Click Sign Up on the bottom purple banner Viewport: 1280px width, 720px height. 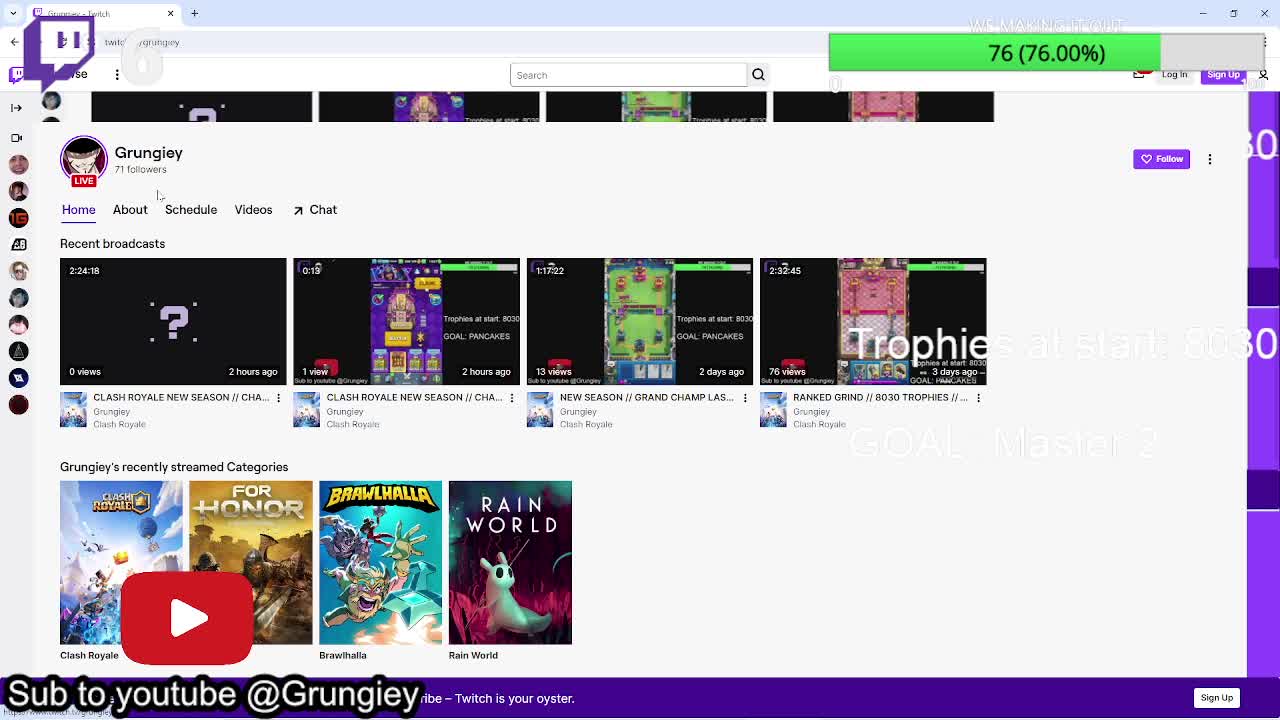(x=1216, y=698)
